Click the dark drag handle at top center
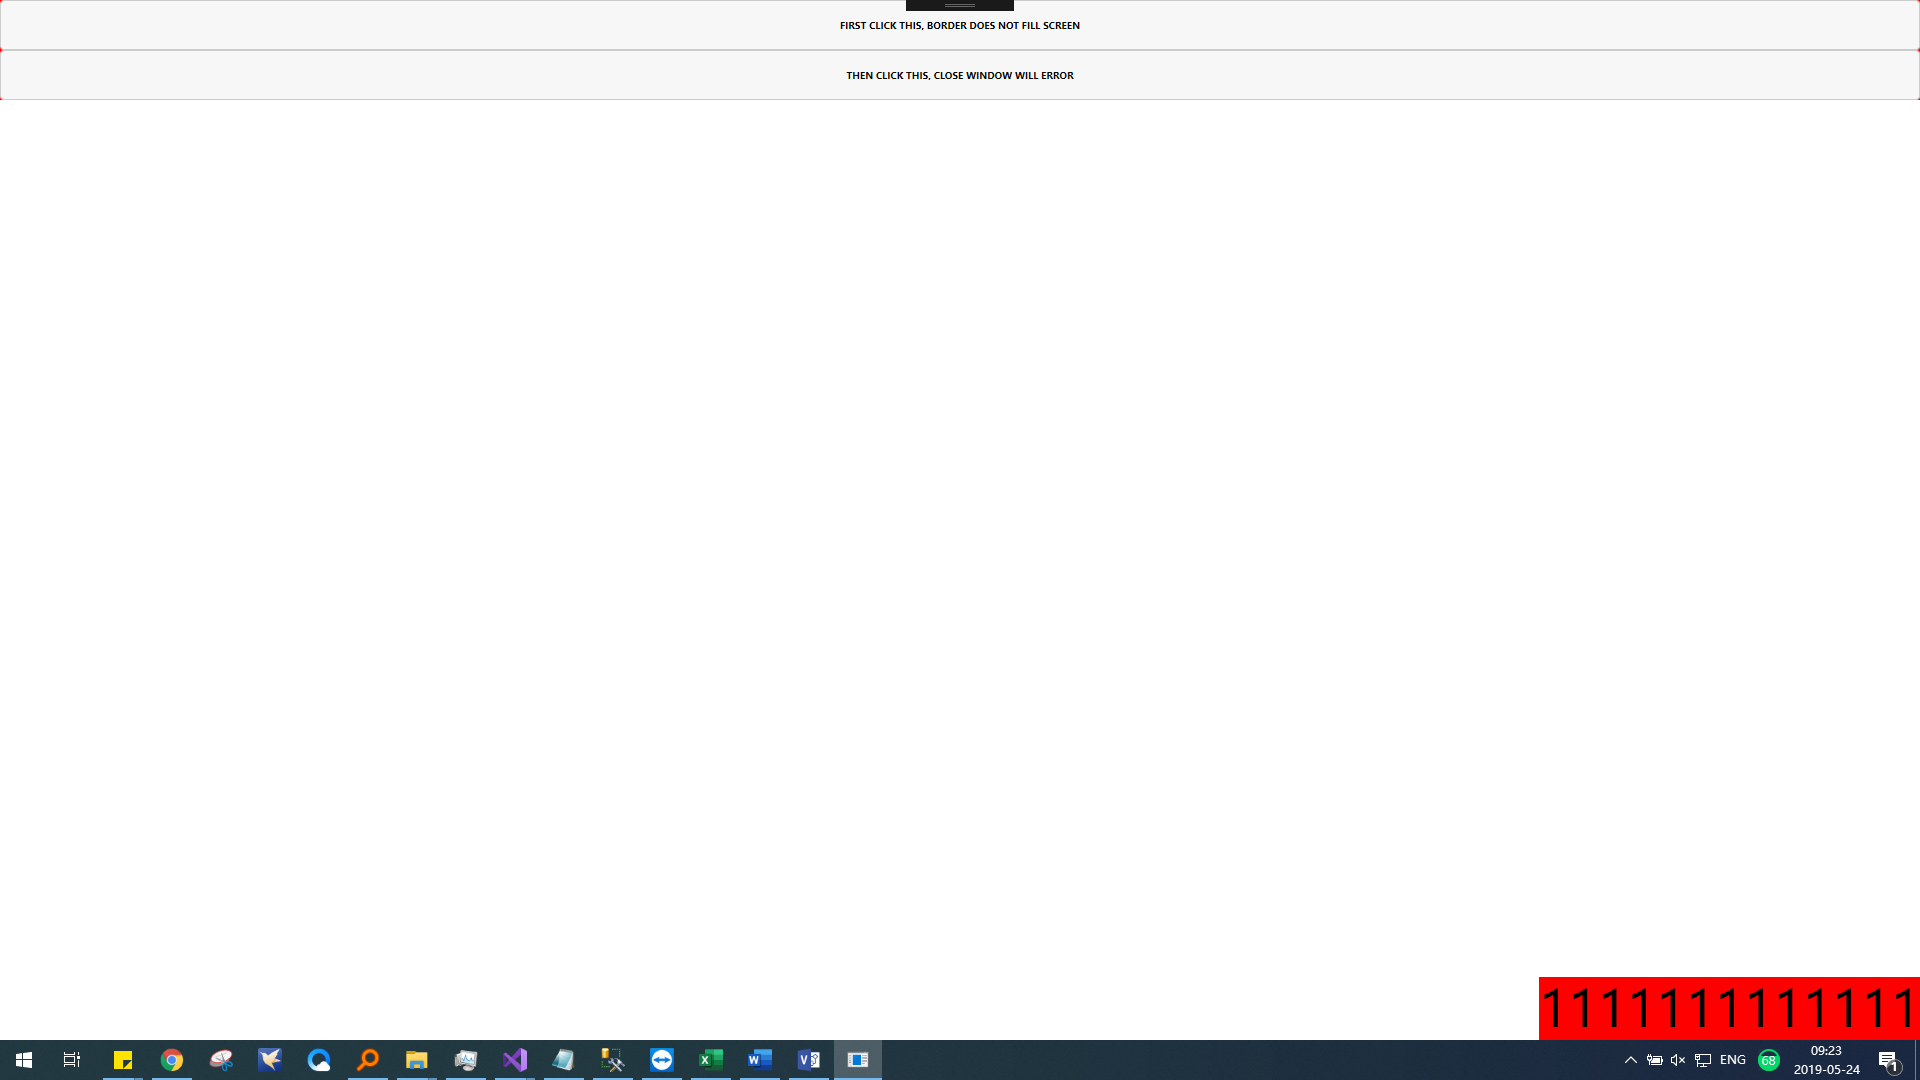1920x1080 pixels. (959, 5)
